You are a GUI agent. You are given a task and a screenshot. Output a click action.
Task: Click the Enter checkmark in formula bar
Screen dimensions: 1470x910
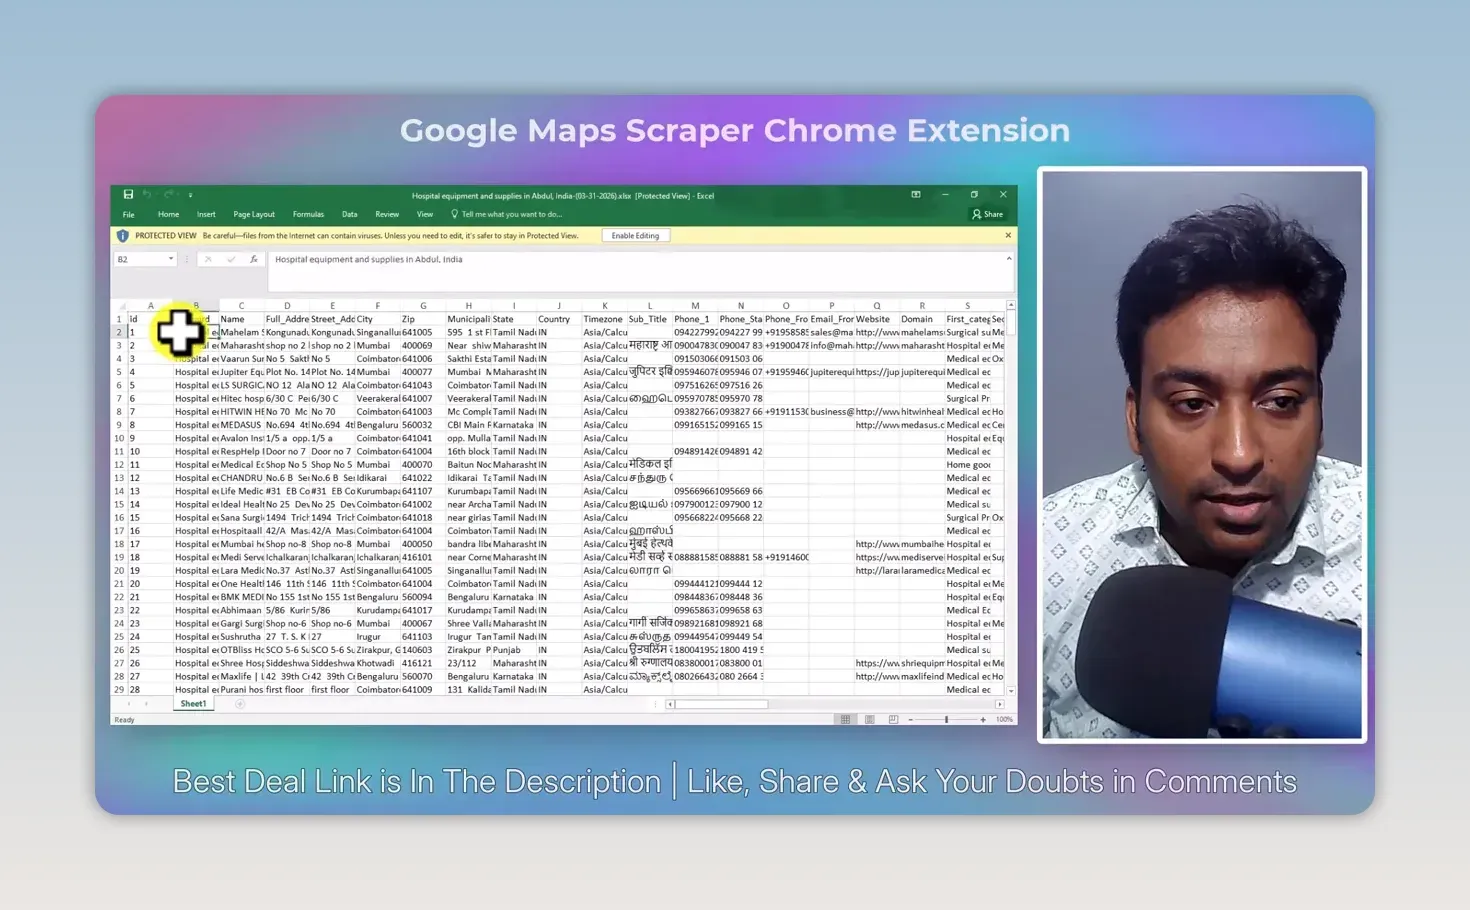pyautogui.click(x=231, y=260)
